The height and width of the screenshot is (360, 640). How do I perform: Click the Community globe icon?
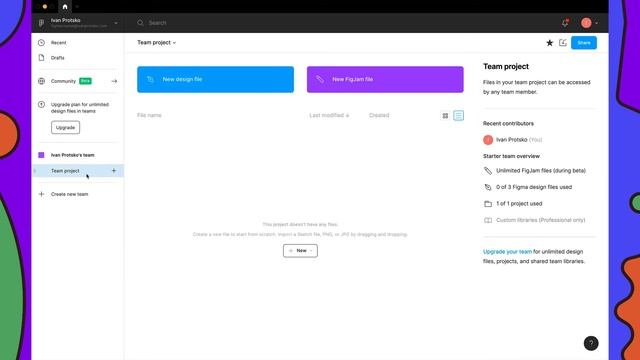coord(41,81)
